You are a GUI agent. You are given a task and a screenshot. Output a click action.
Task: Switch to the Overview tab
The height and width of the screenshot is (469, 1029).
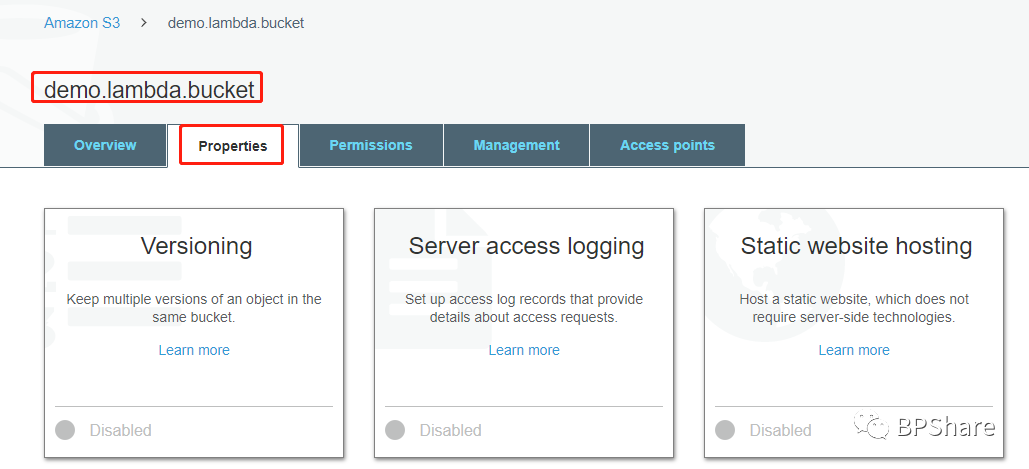[105, 145]
